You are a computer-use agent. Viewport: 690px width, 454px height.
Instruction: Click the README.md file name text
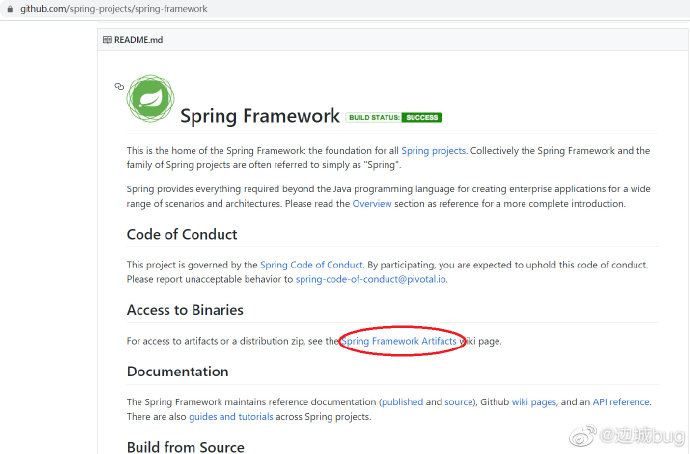(x=139, y=40)
